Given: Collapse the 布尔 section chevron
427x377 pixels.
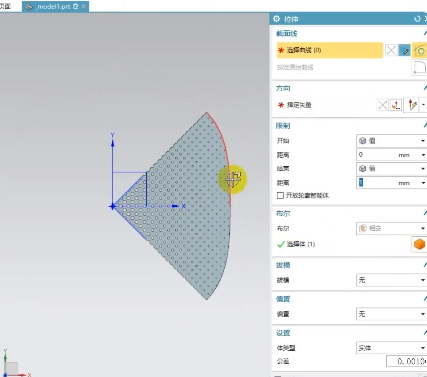Looking at the screenshot, I should point(425,213).
